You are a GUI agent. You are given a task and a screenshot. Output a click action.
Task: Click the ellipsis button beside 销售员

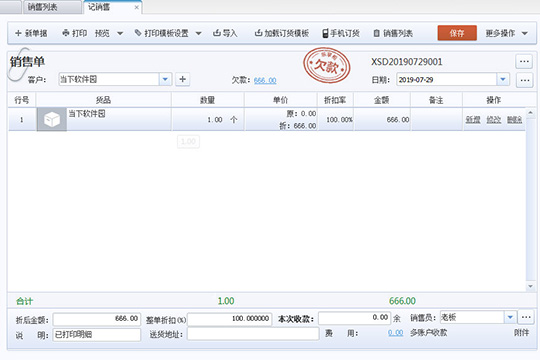(x=526, y=317)
